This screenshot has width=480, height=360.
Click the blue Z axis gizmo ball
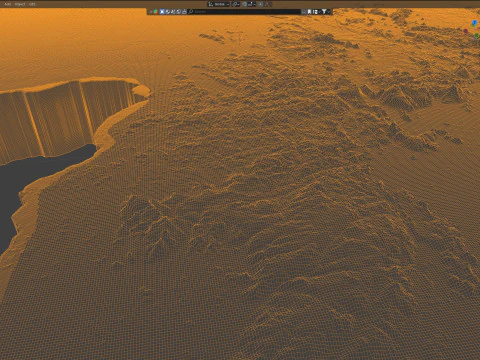pos(475,23)
